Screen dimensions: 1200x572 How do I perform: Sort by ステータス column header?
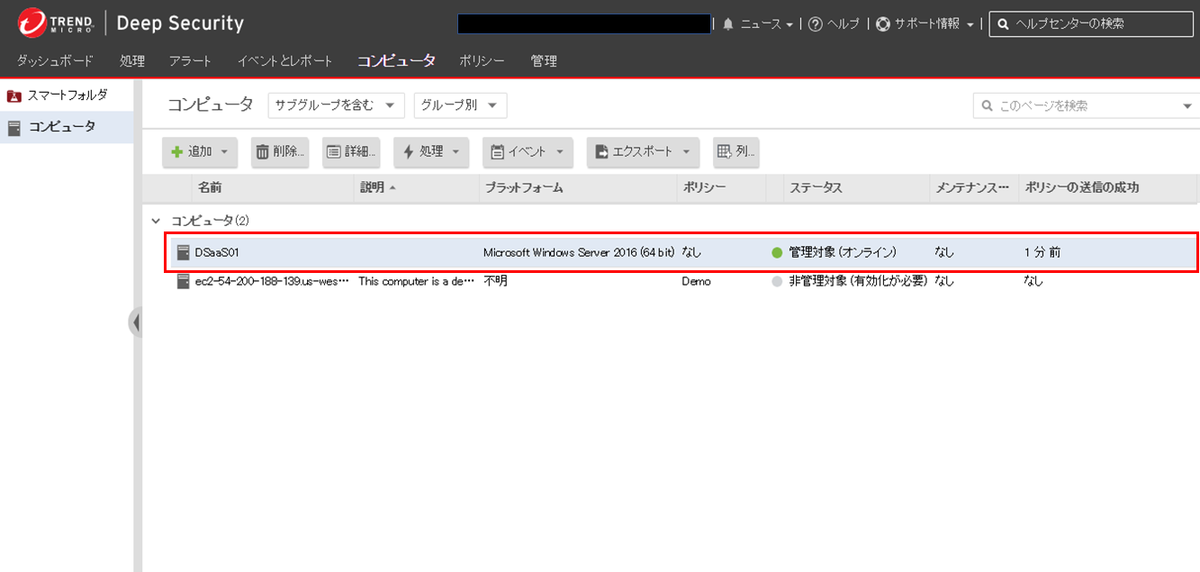click(x=816, y=188)
